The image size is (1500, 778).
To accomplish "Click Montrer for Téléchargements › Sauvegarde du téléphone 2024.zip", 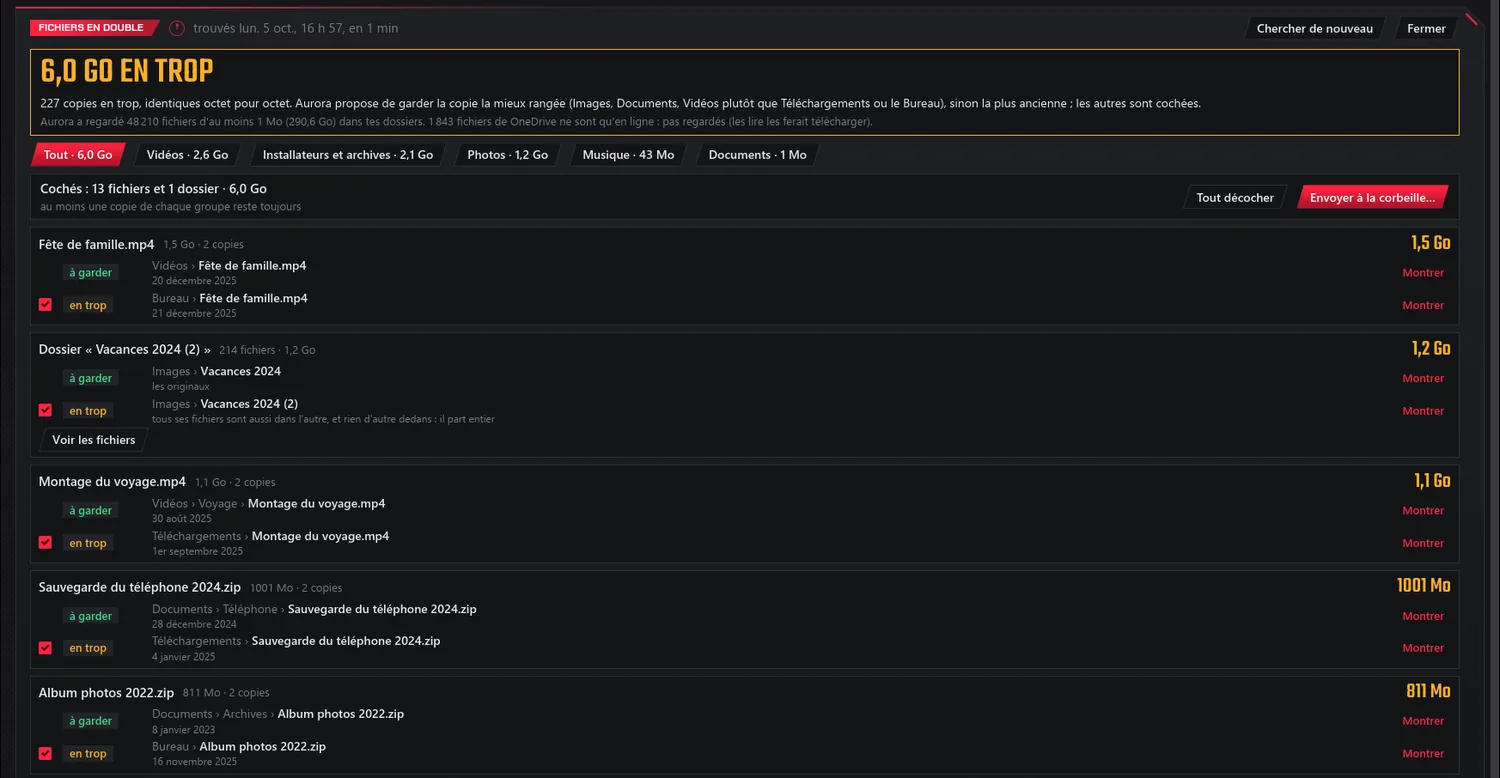I will [1423, 648].
